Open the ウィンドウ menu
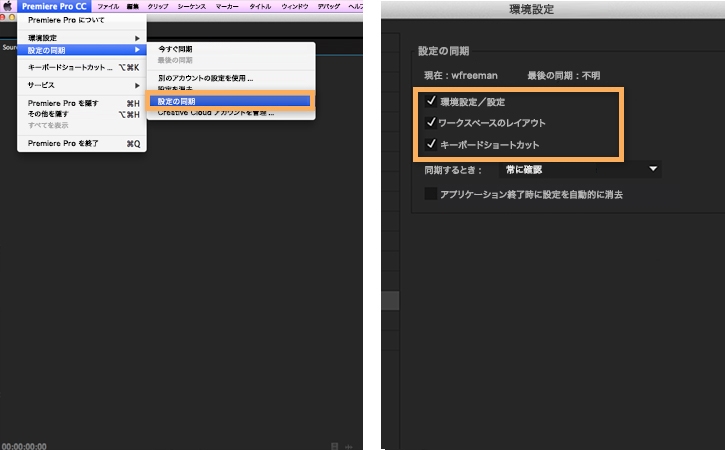Viewport: 725px width, 450px height. pyautogui.click(x=295, y=6)
